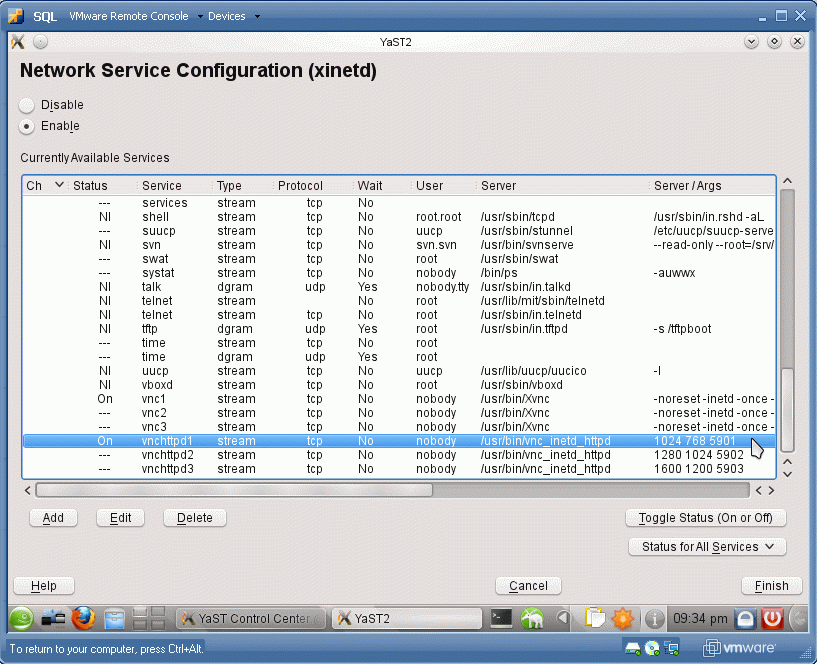Click the virtual desktop pager
This screenshot has height=664, width=817.
tap(149, 619)
